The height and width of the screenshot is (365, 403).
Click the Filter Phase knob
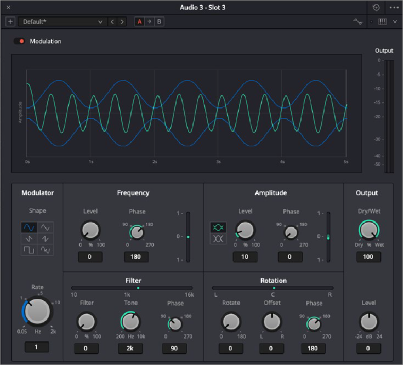(x=175, y=324)
